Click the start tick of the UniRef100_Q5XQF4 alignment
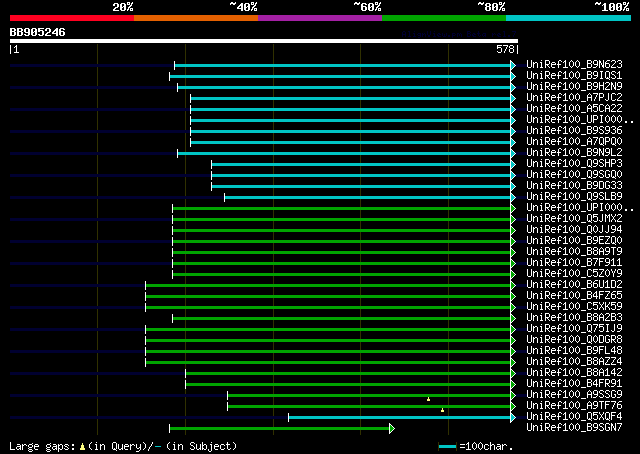 pos(289,417)
